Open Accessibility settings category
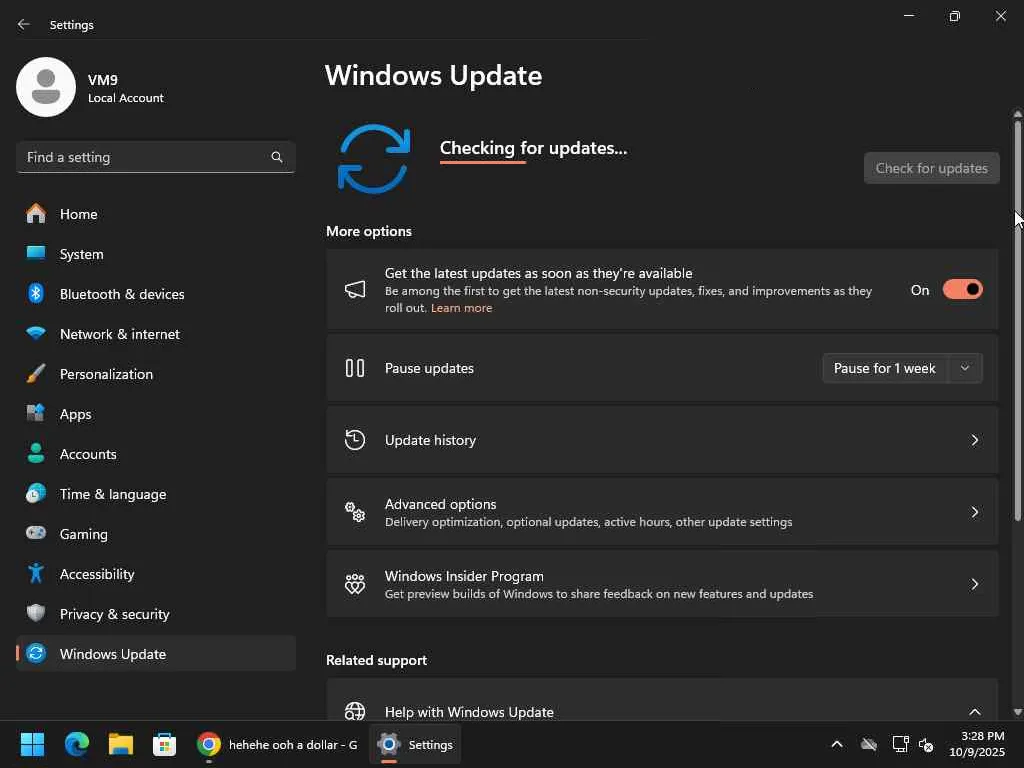This screenshot has height=768, width=1024. tap(156, 573)
